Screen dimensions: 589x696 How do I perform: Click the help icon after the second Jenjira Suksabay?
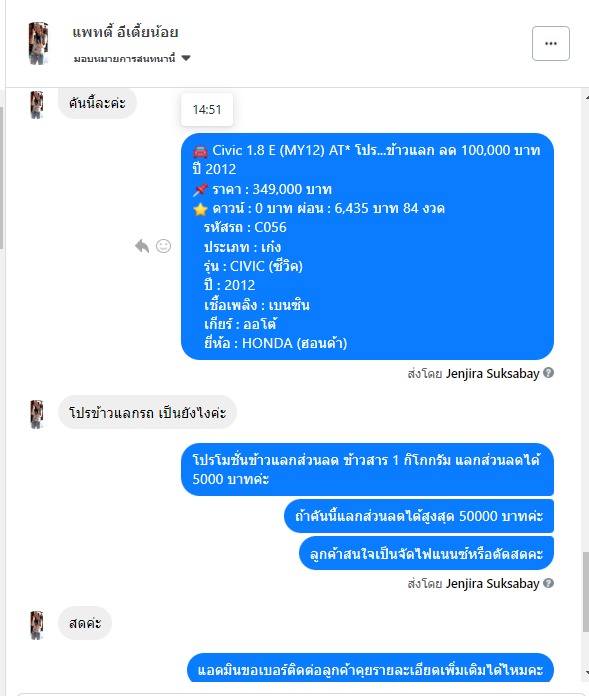(548, 583)
